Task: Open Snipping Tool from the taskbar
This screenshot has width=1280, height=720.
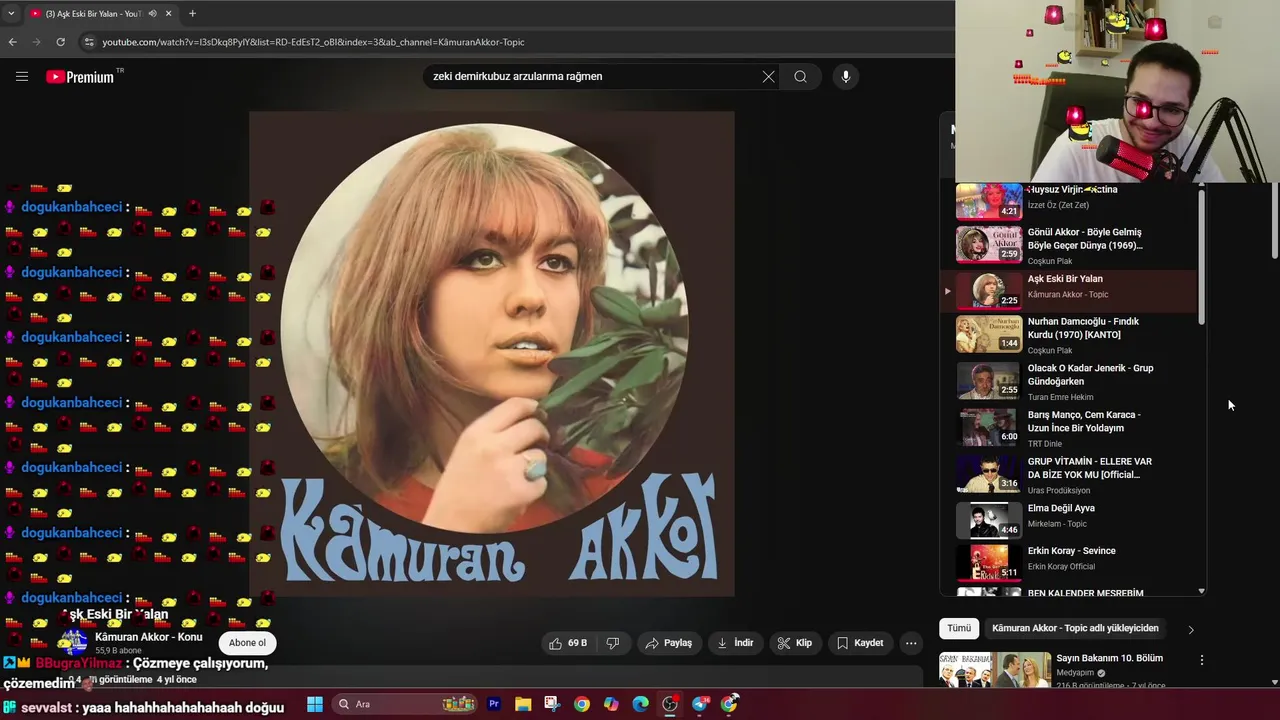Action: (x=552, y=704)
